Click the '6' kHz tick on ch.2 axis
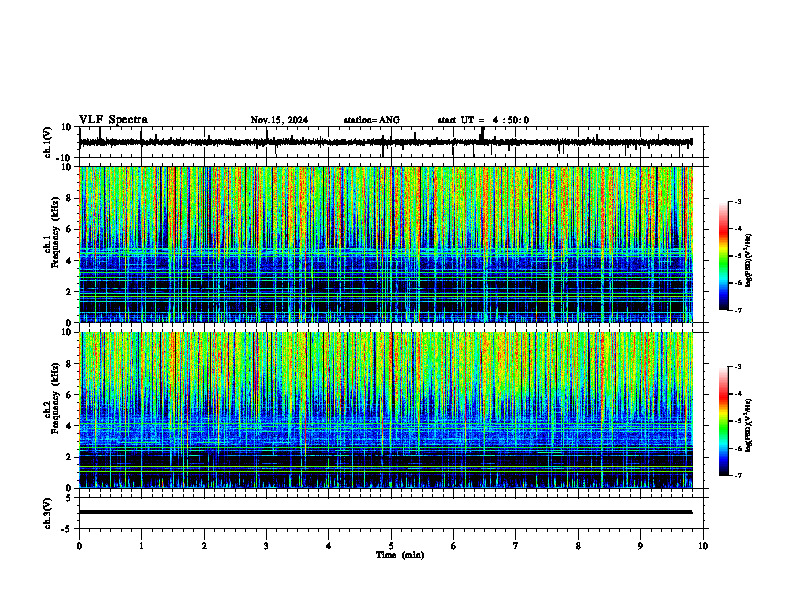The height and width of the screenshot is (612, 792). (x=69, y=395)
